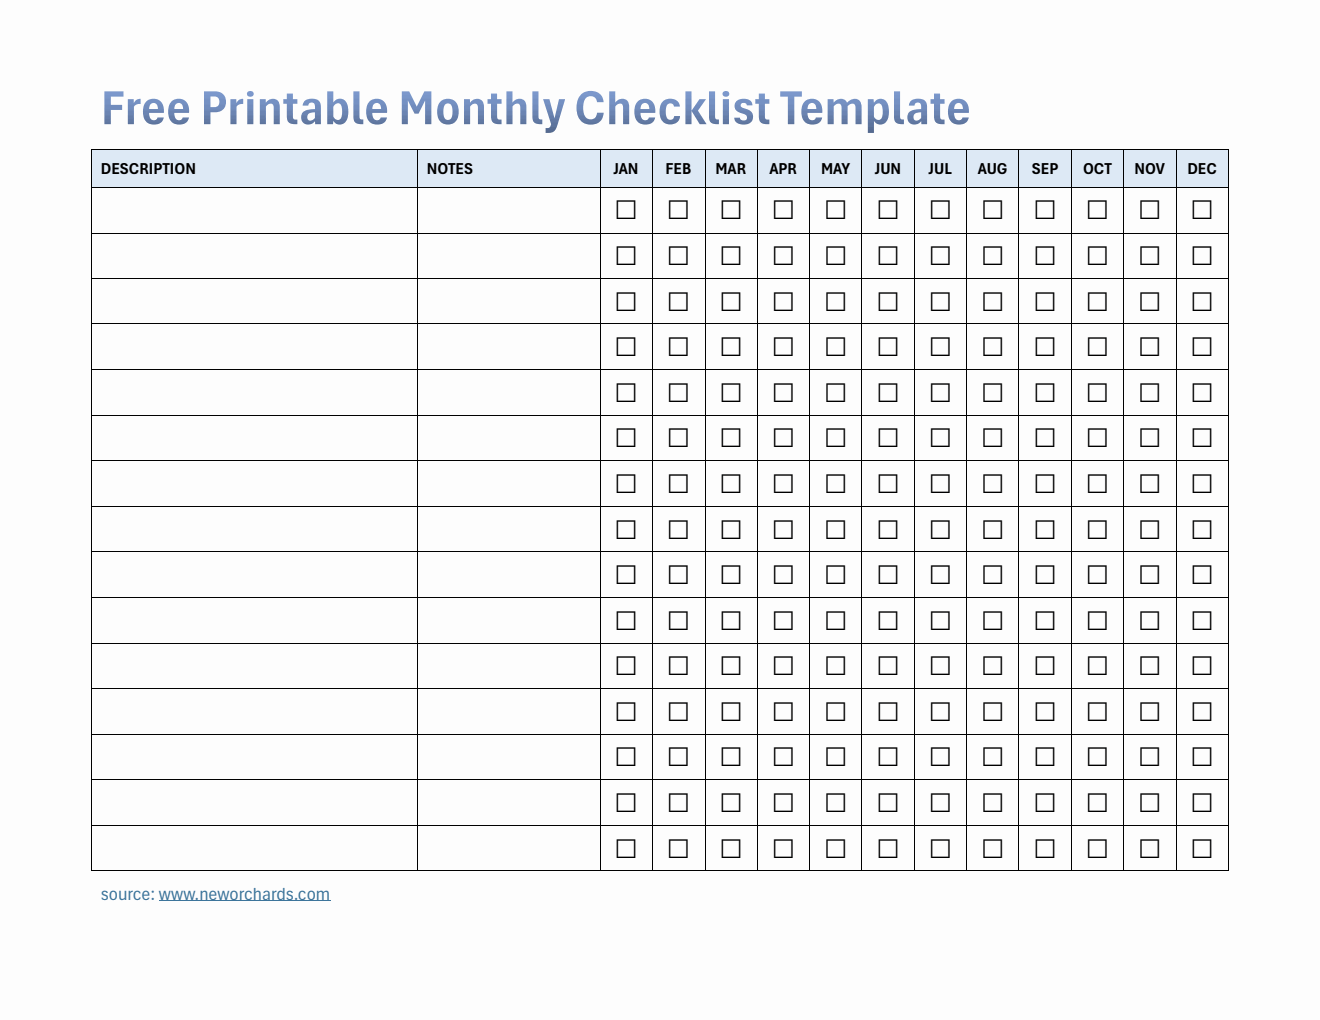The width and height of the screenshot is (1320, 1020).
Task: Click the last row's notes cell
Action: pyautogui.click(x=508, y=848)
